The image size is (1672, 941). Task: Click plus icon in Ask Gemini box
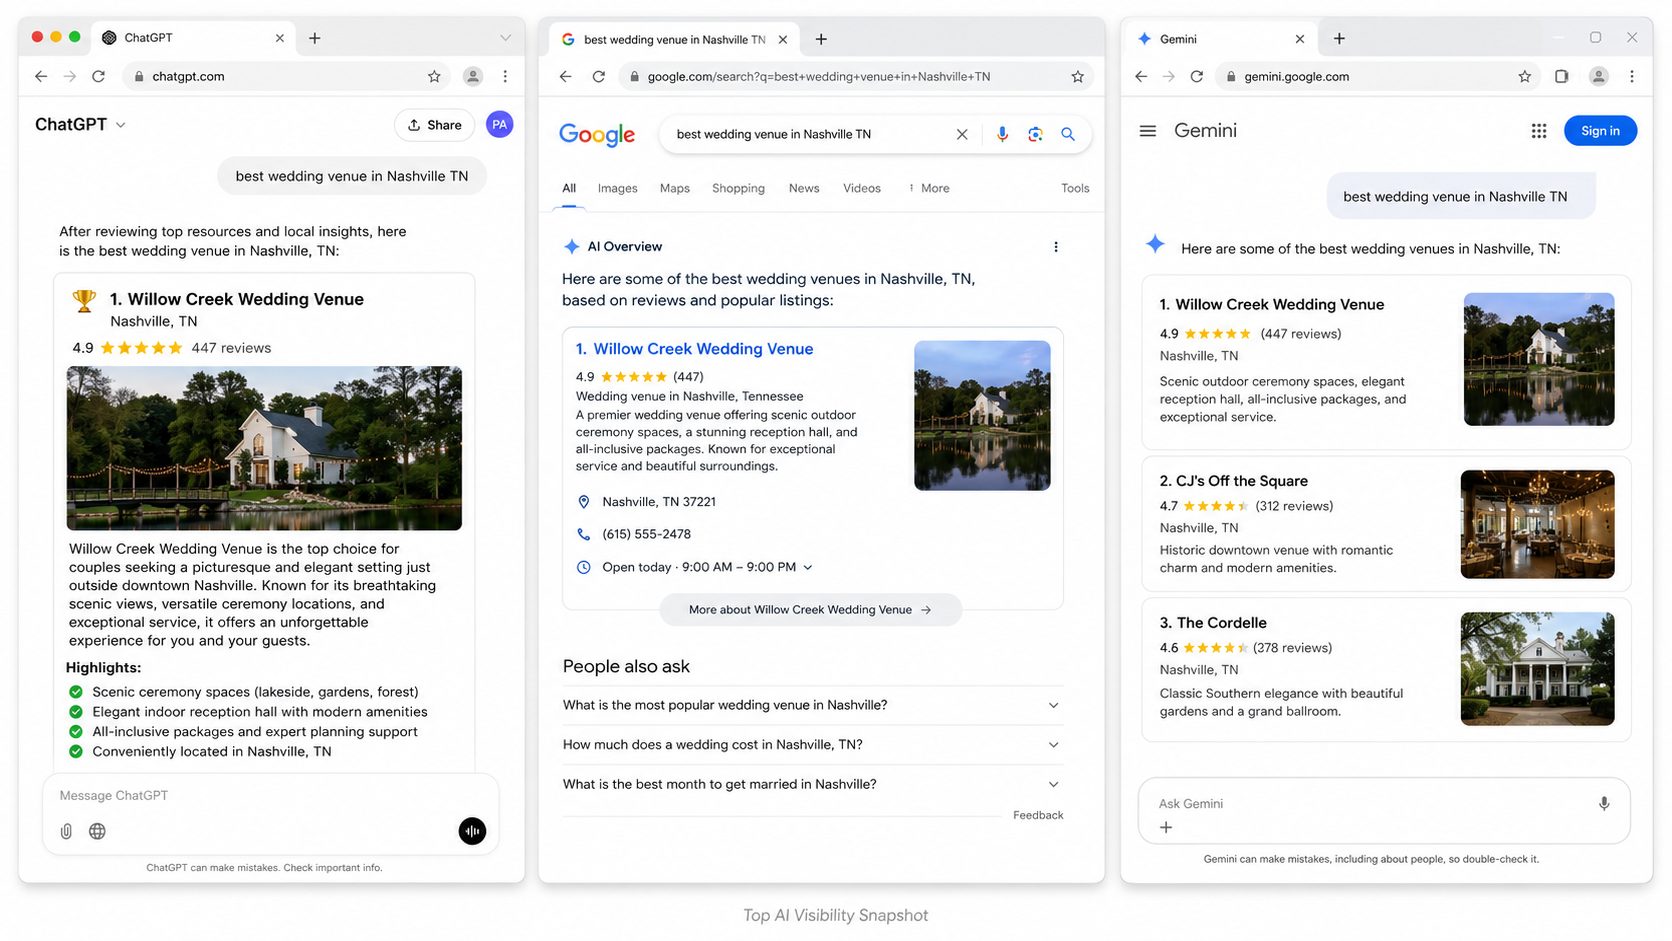click(1166, 827)
